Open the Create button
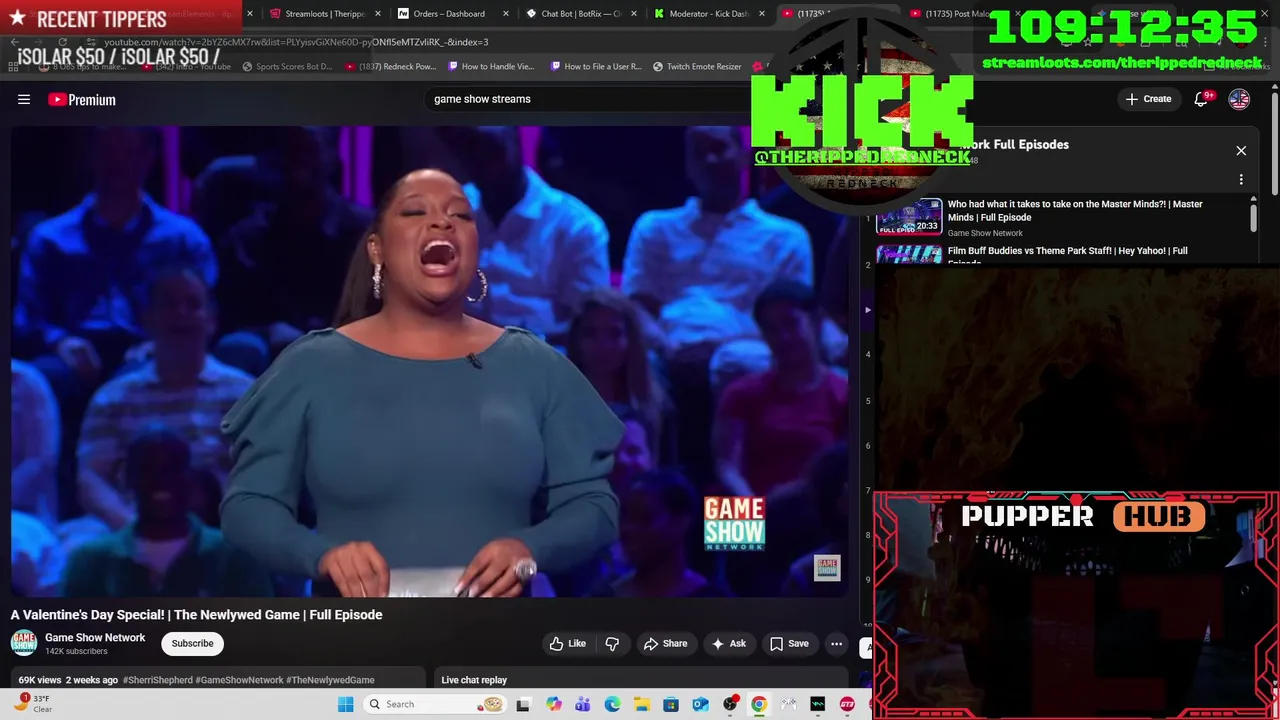This screenshot has height=720, width=1280. click(1148, 99)
